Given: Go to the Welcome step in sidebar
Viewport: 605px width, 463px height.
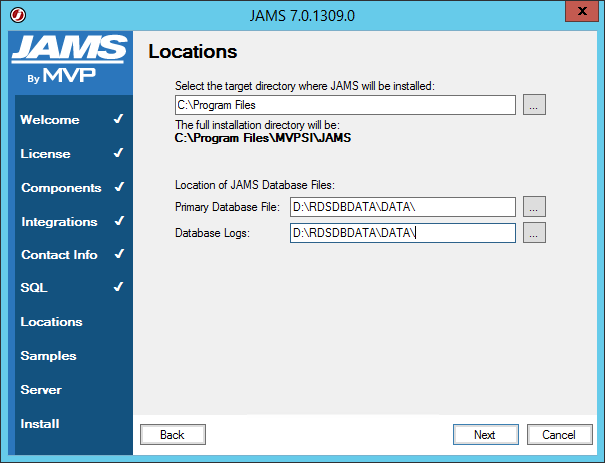Looking at the screenshot, I should click(x=50, y=120).
